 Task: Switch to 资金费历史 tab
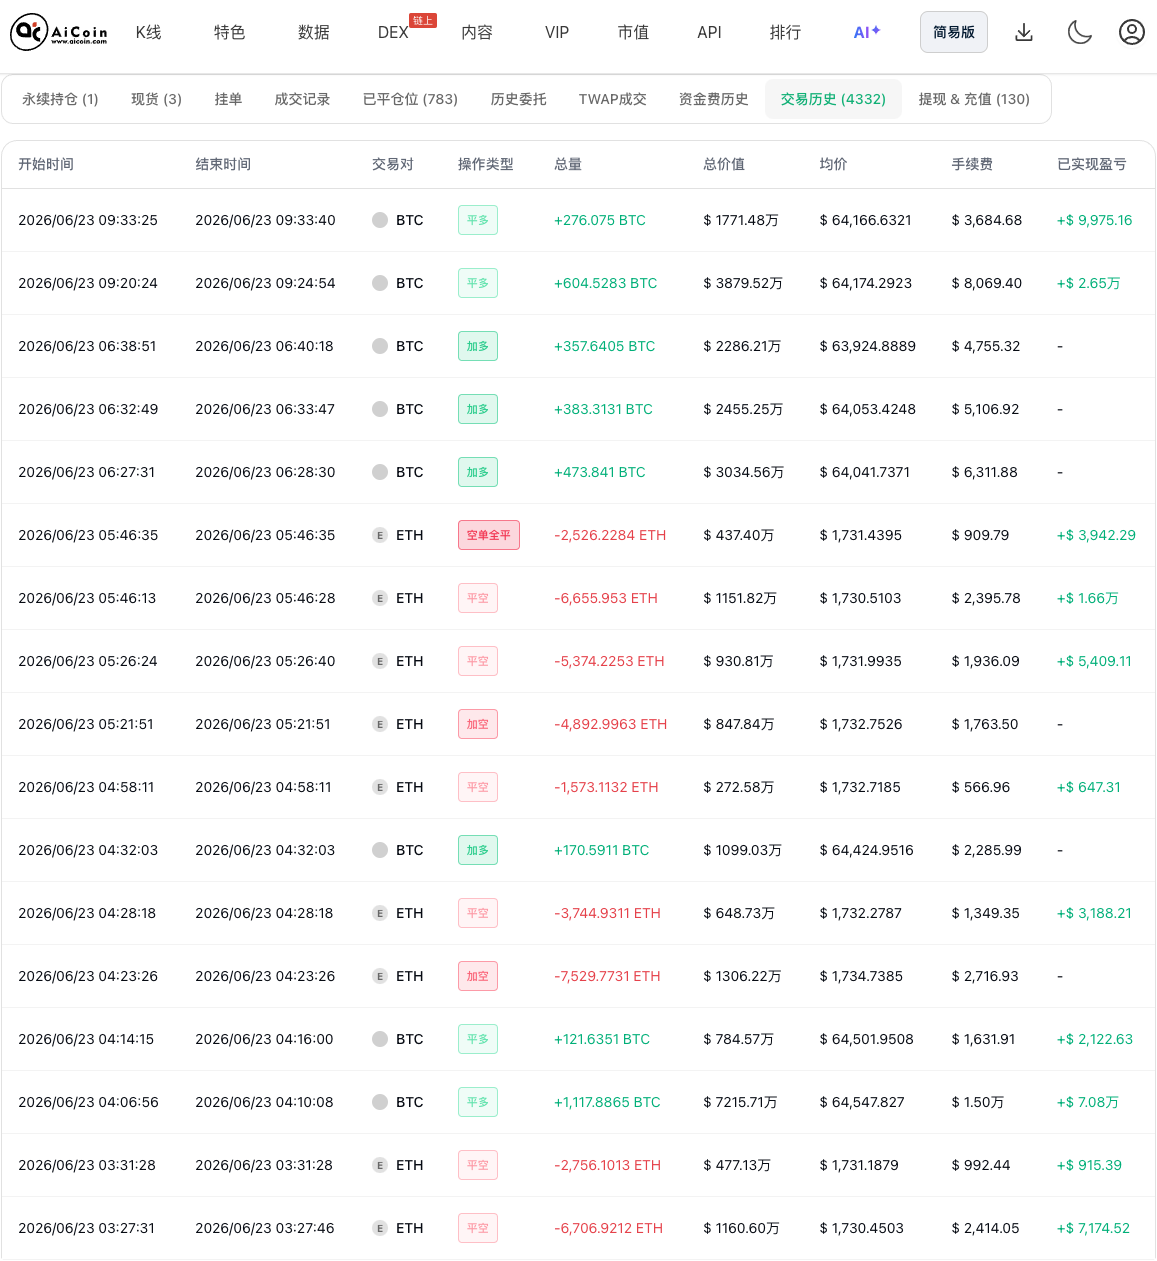(713, 99)
